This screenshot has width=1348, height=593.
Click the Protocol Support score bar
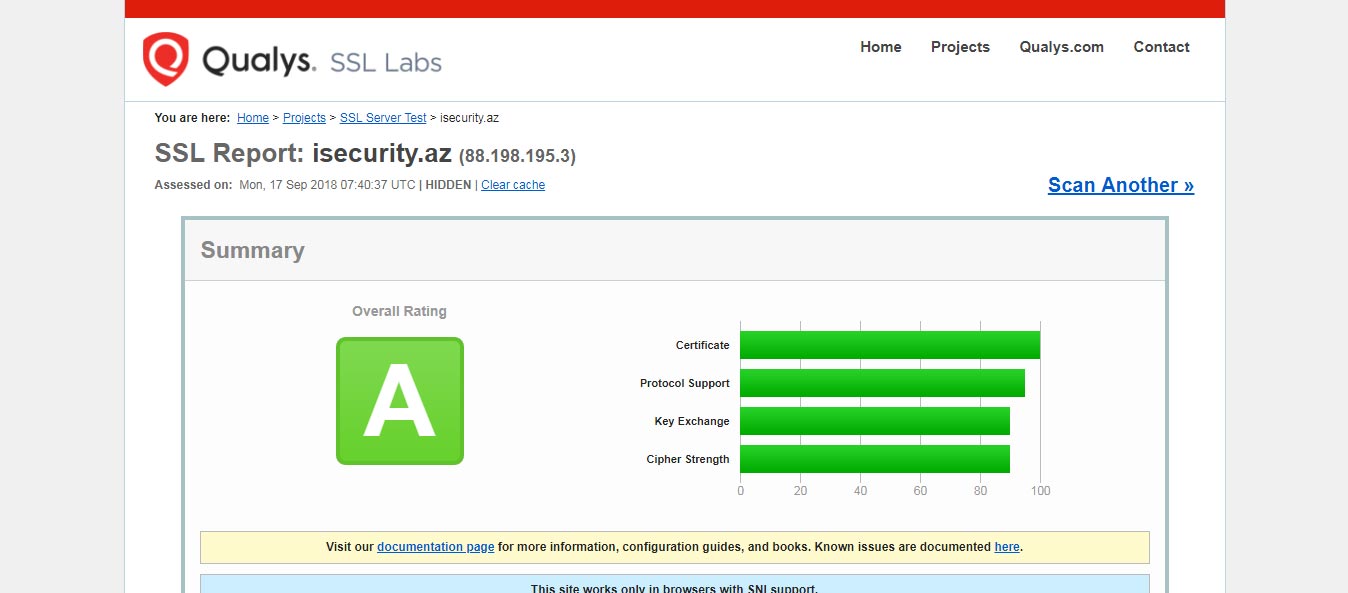[883, 383]
